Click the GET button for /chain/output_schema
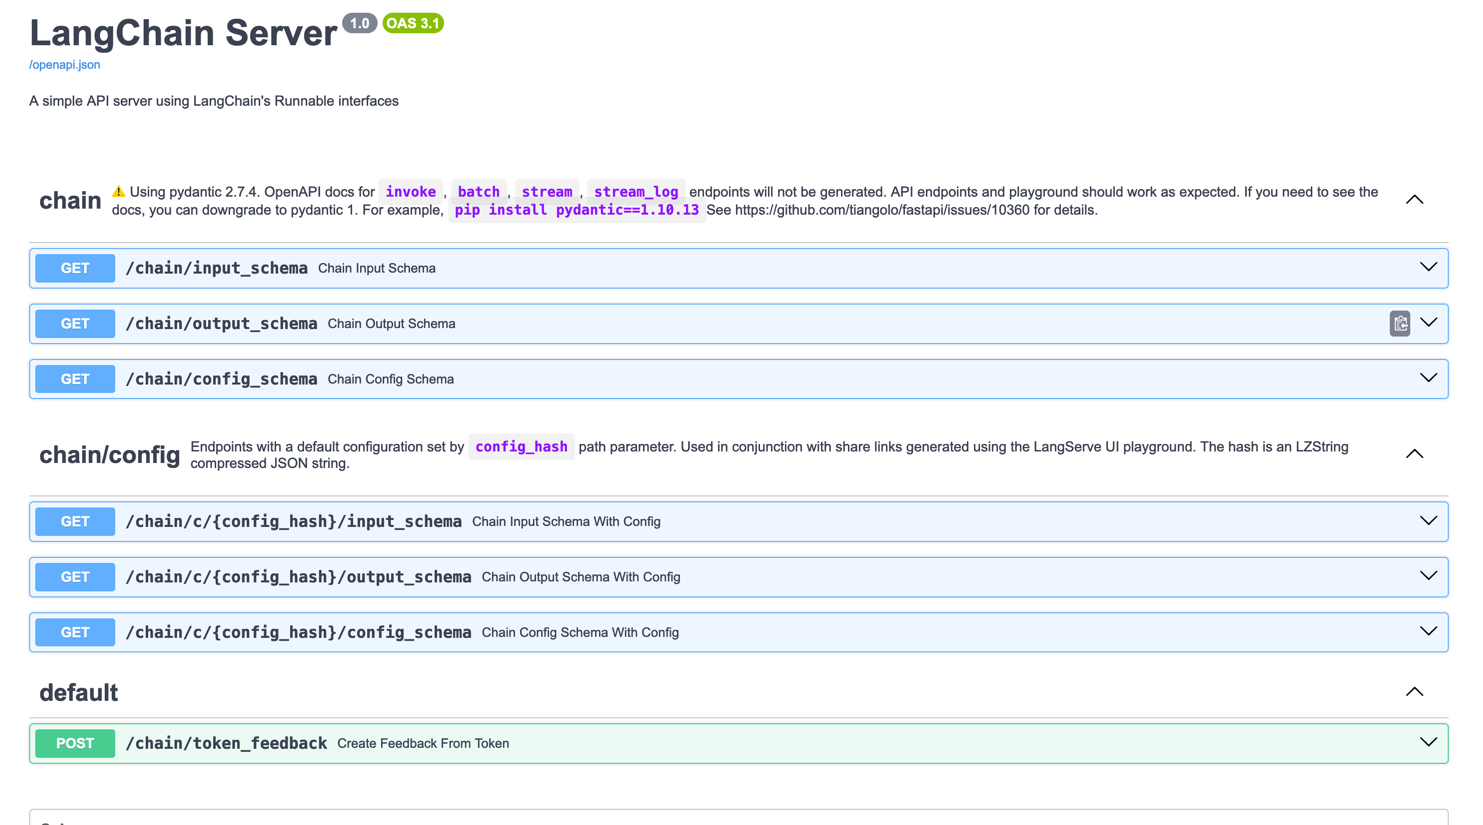 pos(75,324)
